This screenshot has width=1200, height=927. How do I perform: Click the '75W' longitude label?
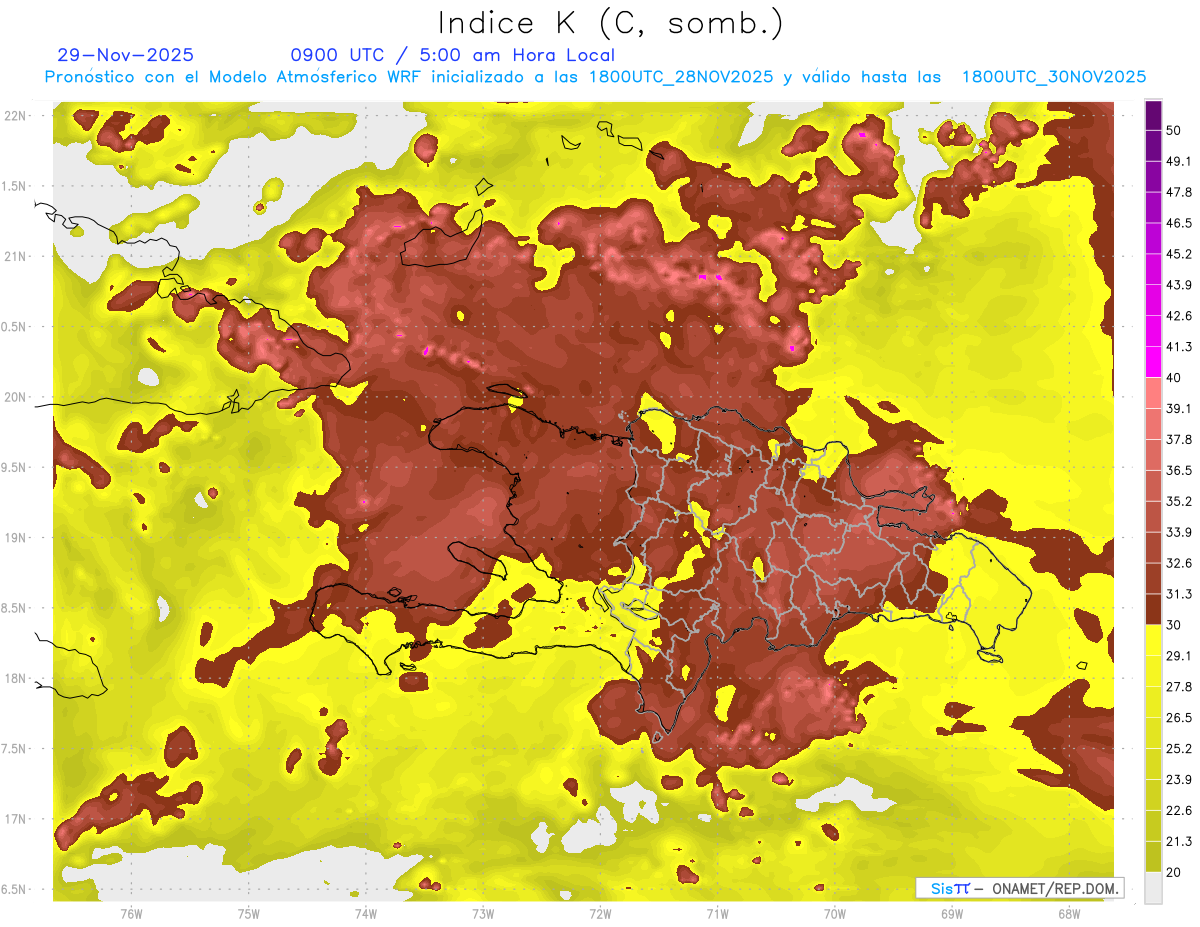point(249,913)
